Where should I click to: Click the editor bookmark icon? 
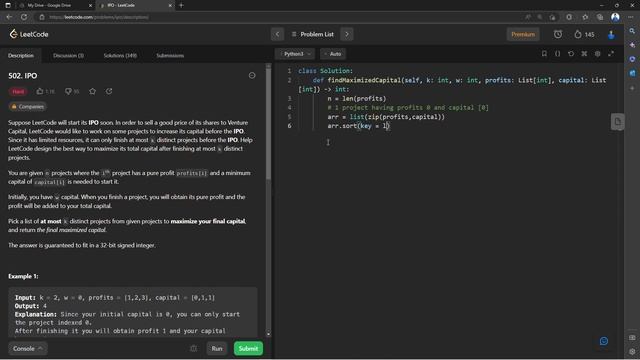pos(544,54)
